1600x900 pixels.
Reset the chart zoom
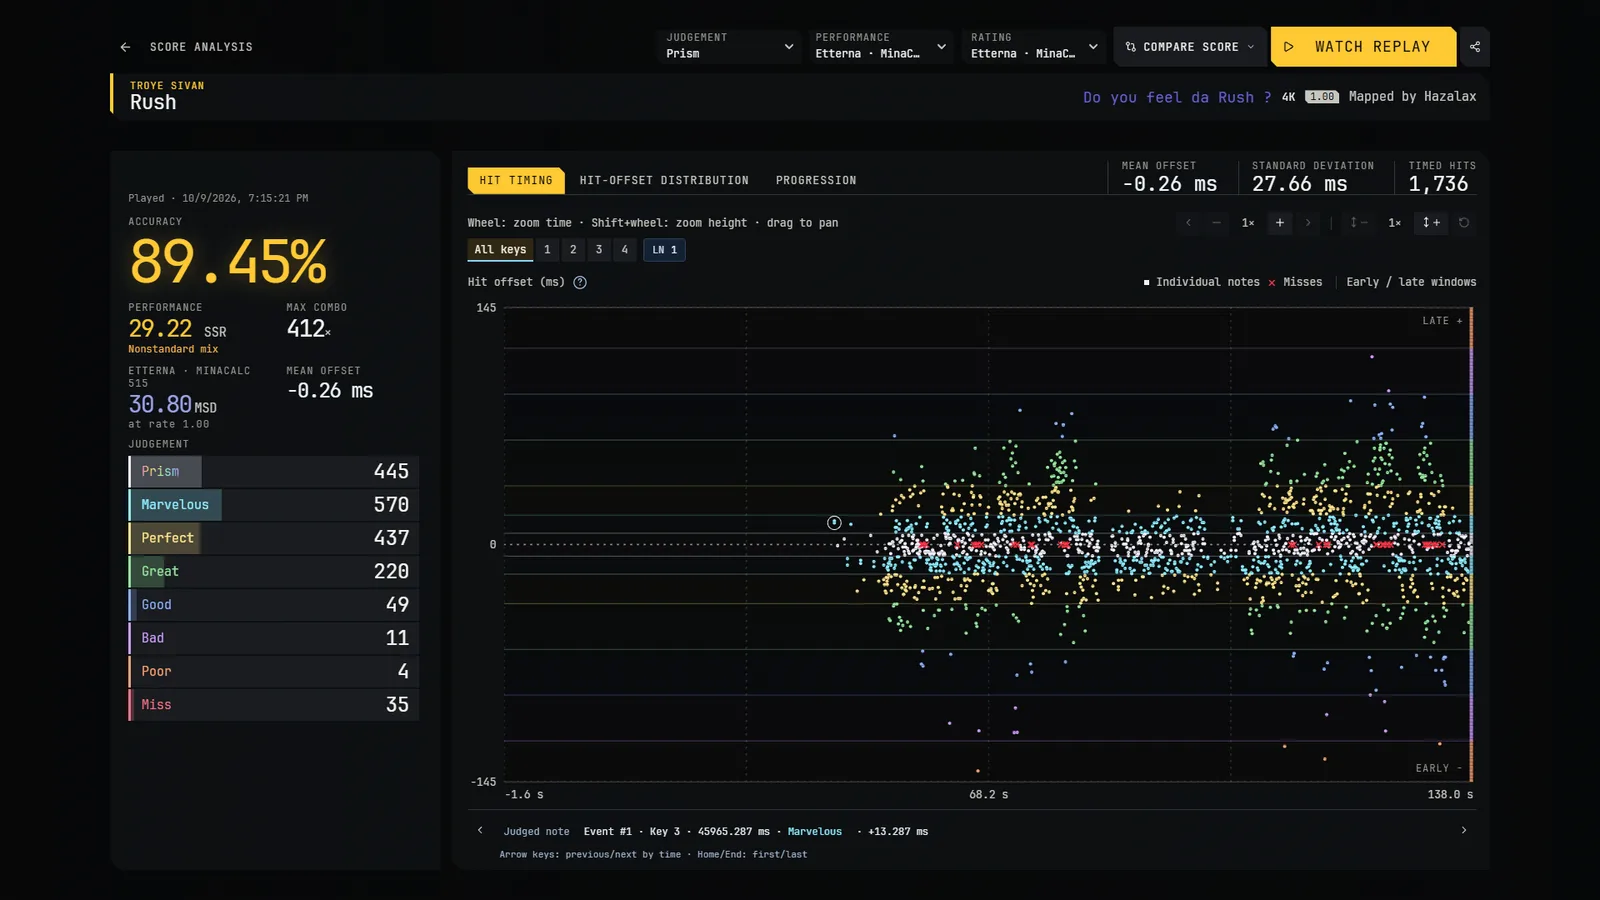(x=1464, y=223)
